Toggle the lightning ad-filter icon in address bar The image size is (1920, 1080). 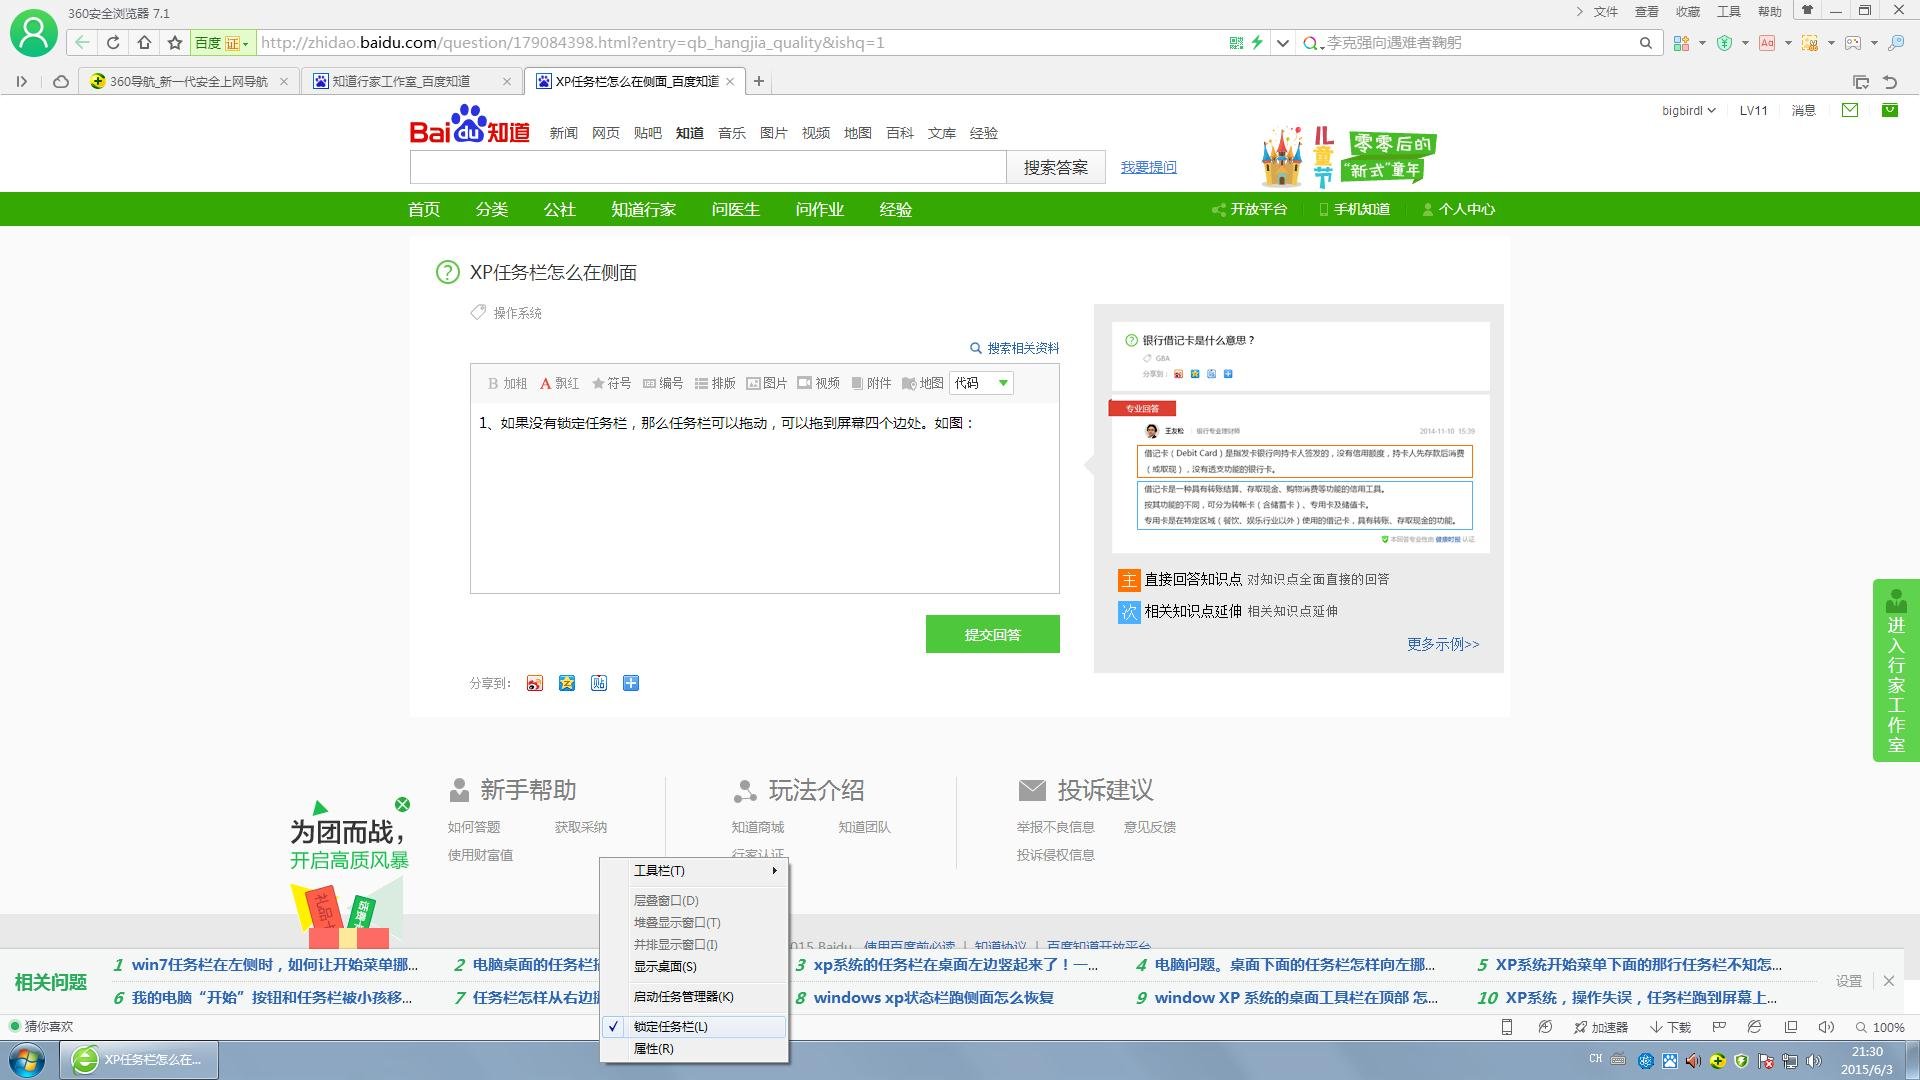pos(1256,42)
